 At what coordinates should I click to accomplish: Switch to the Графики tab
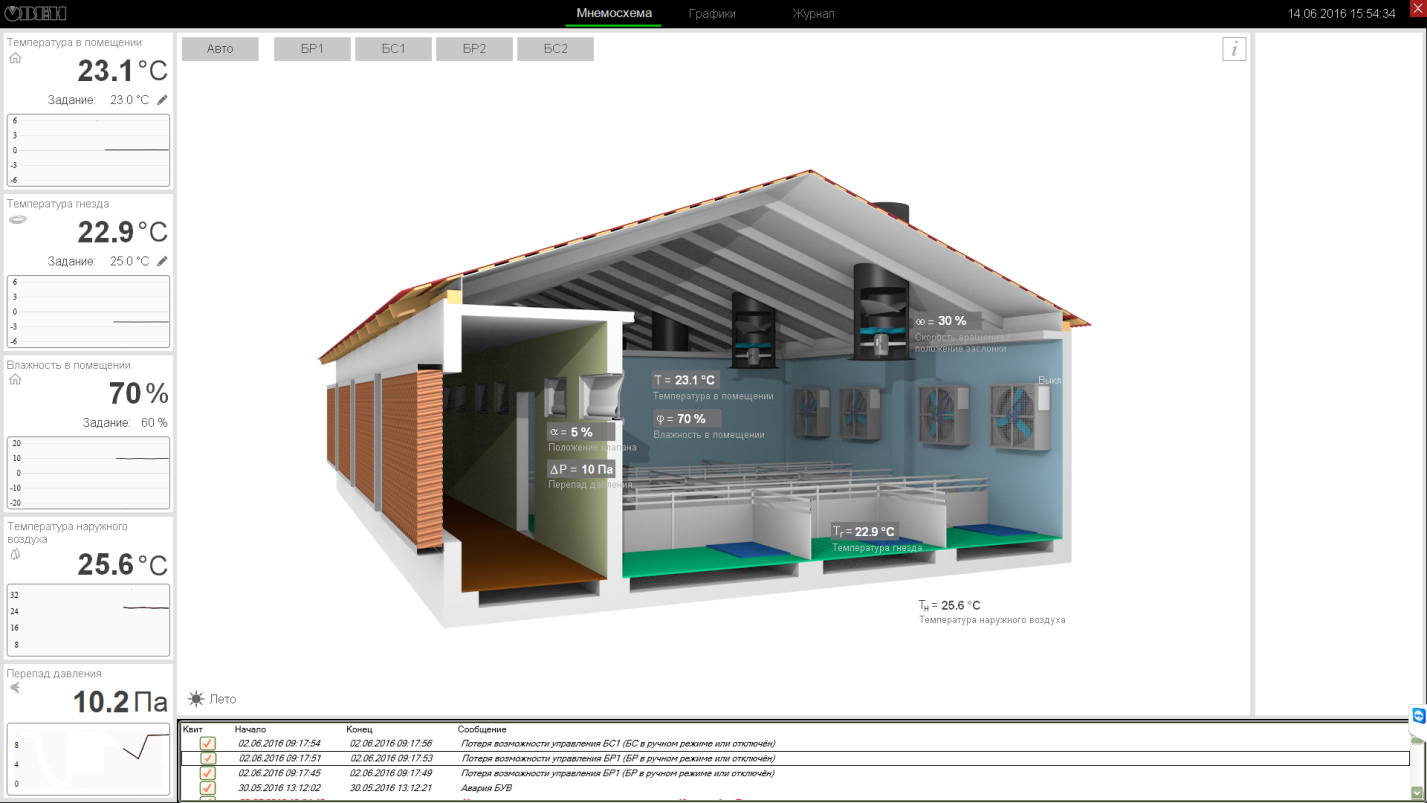[712, 14]
